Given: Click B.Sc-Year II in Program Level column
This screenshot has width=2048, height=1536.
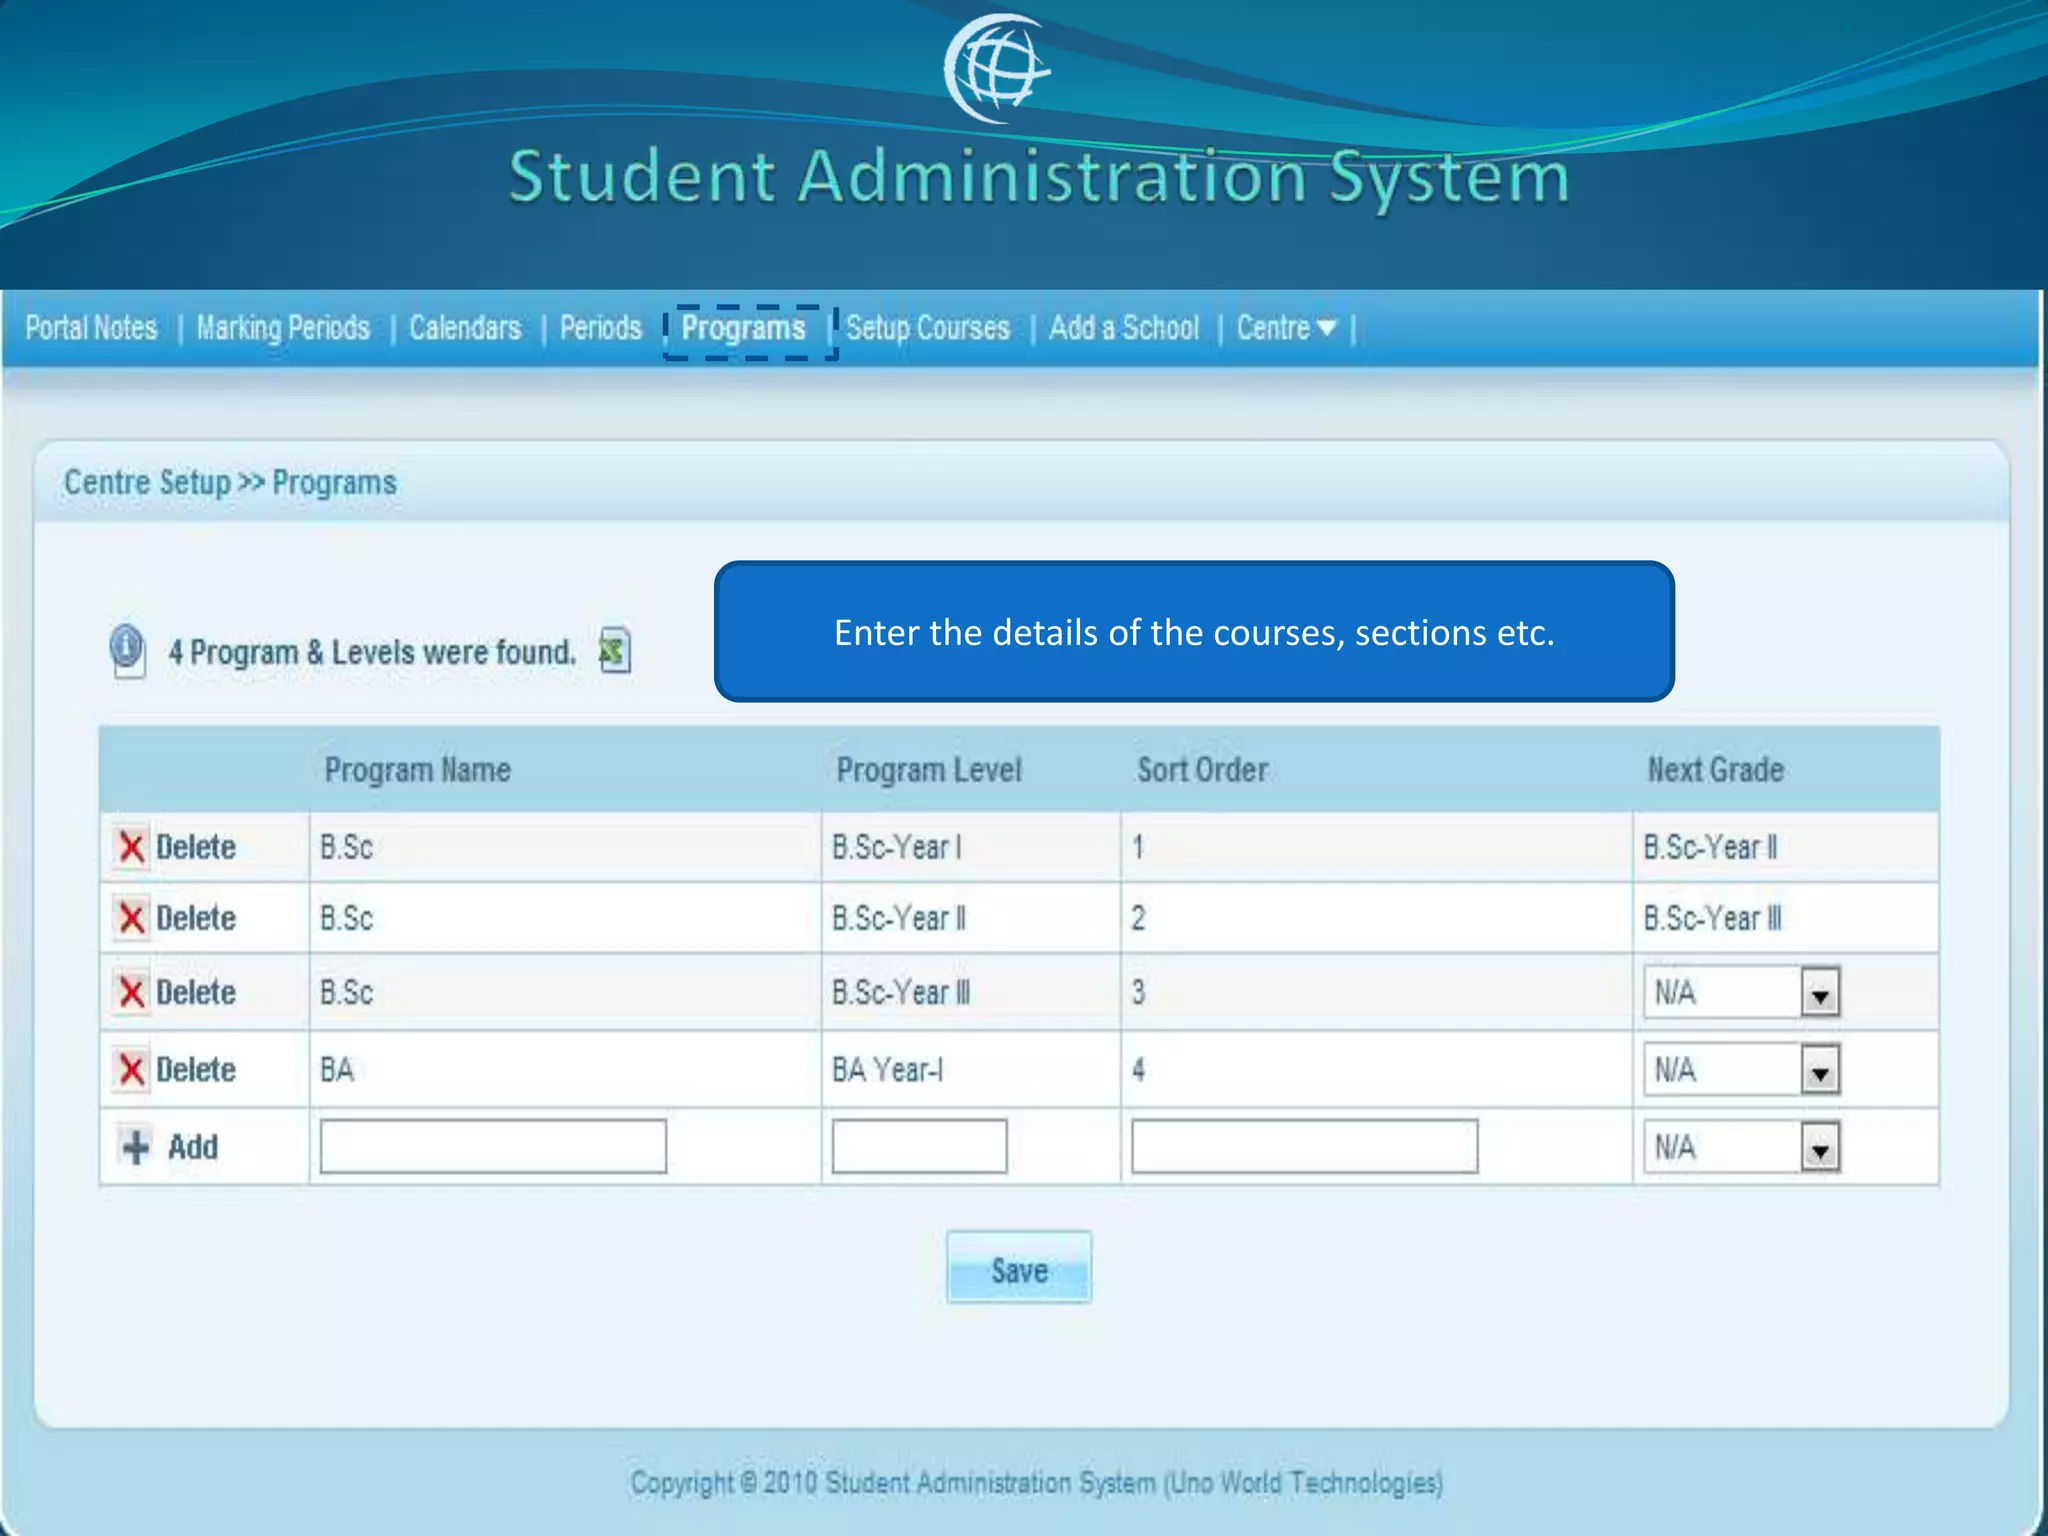Looking at the screenshot, I should pyautogui.click(x=898, y=918).
